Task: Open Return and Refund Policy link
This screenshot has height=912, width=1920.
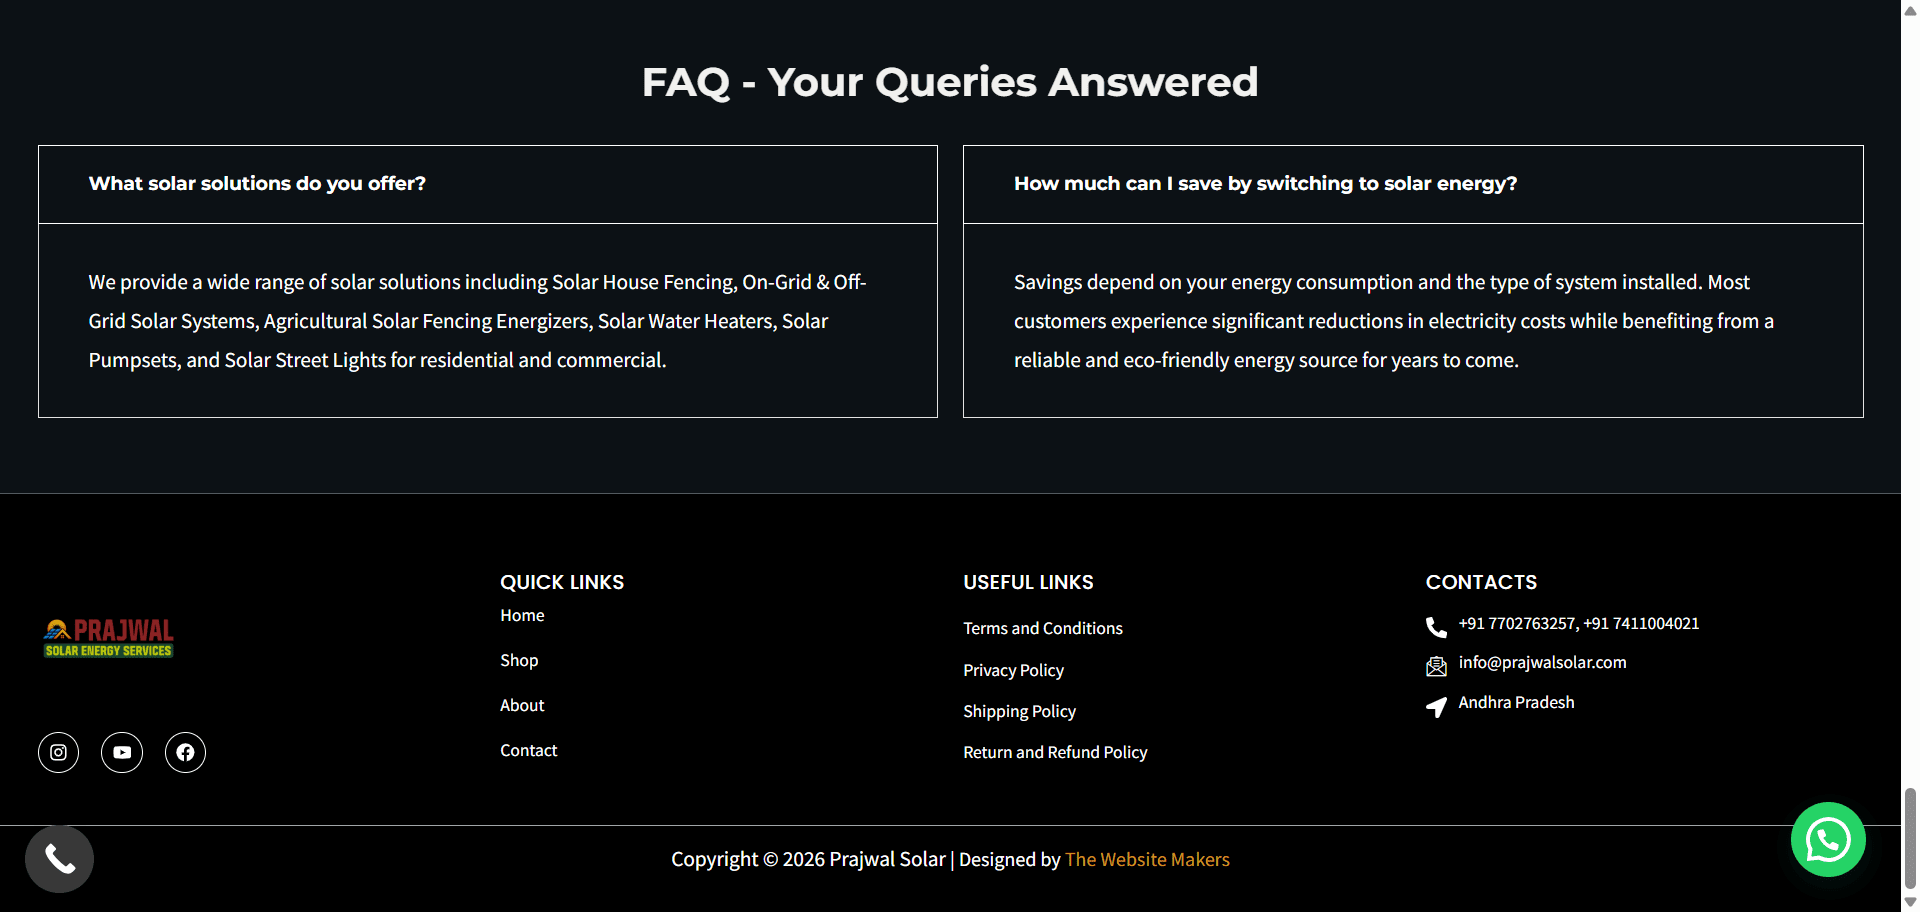Action: [x=1055, y=752]
